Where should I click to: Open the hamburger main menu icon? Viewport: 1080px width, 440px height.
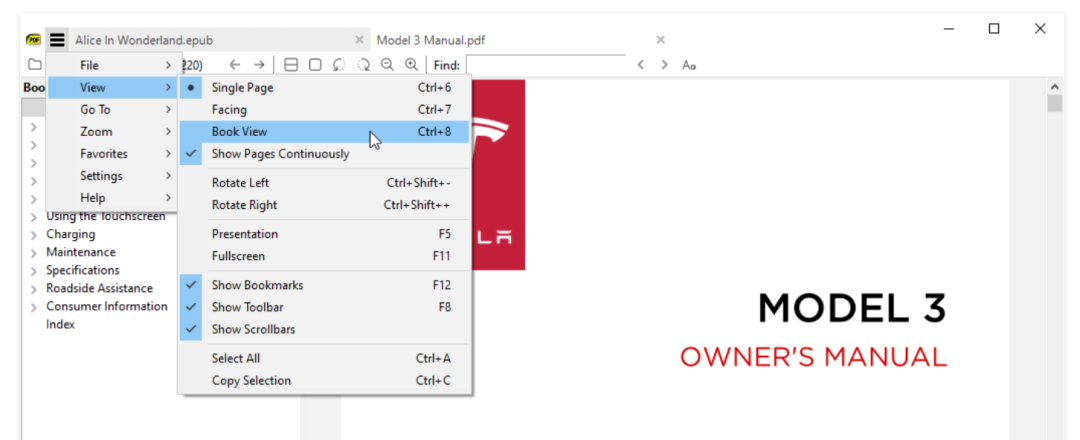[57, 40]
